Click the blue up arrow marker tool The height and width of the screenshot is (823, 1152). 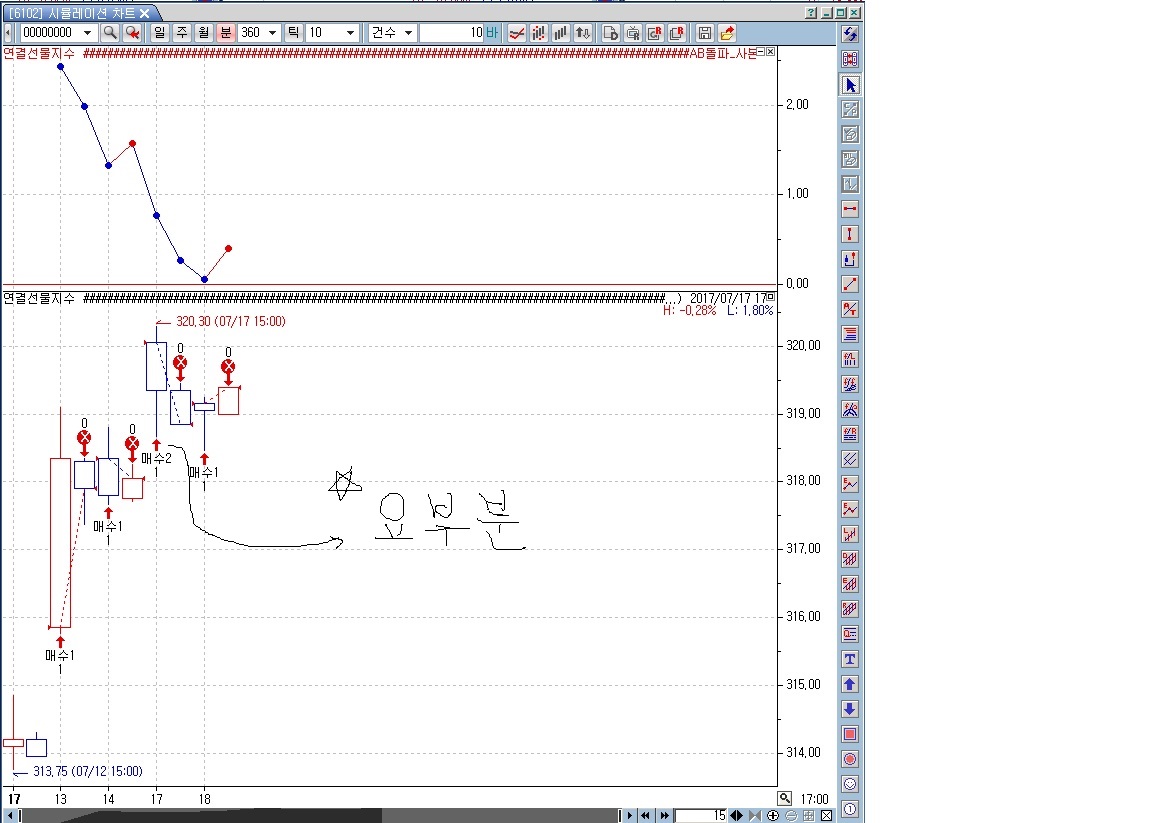850,684
